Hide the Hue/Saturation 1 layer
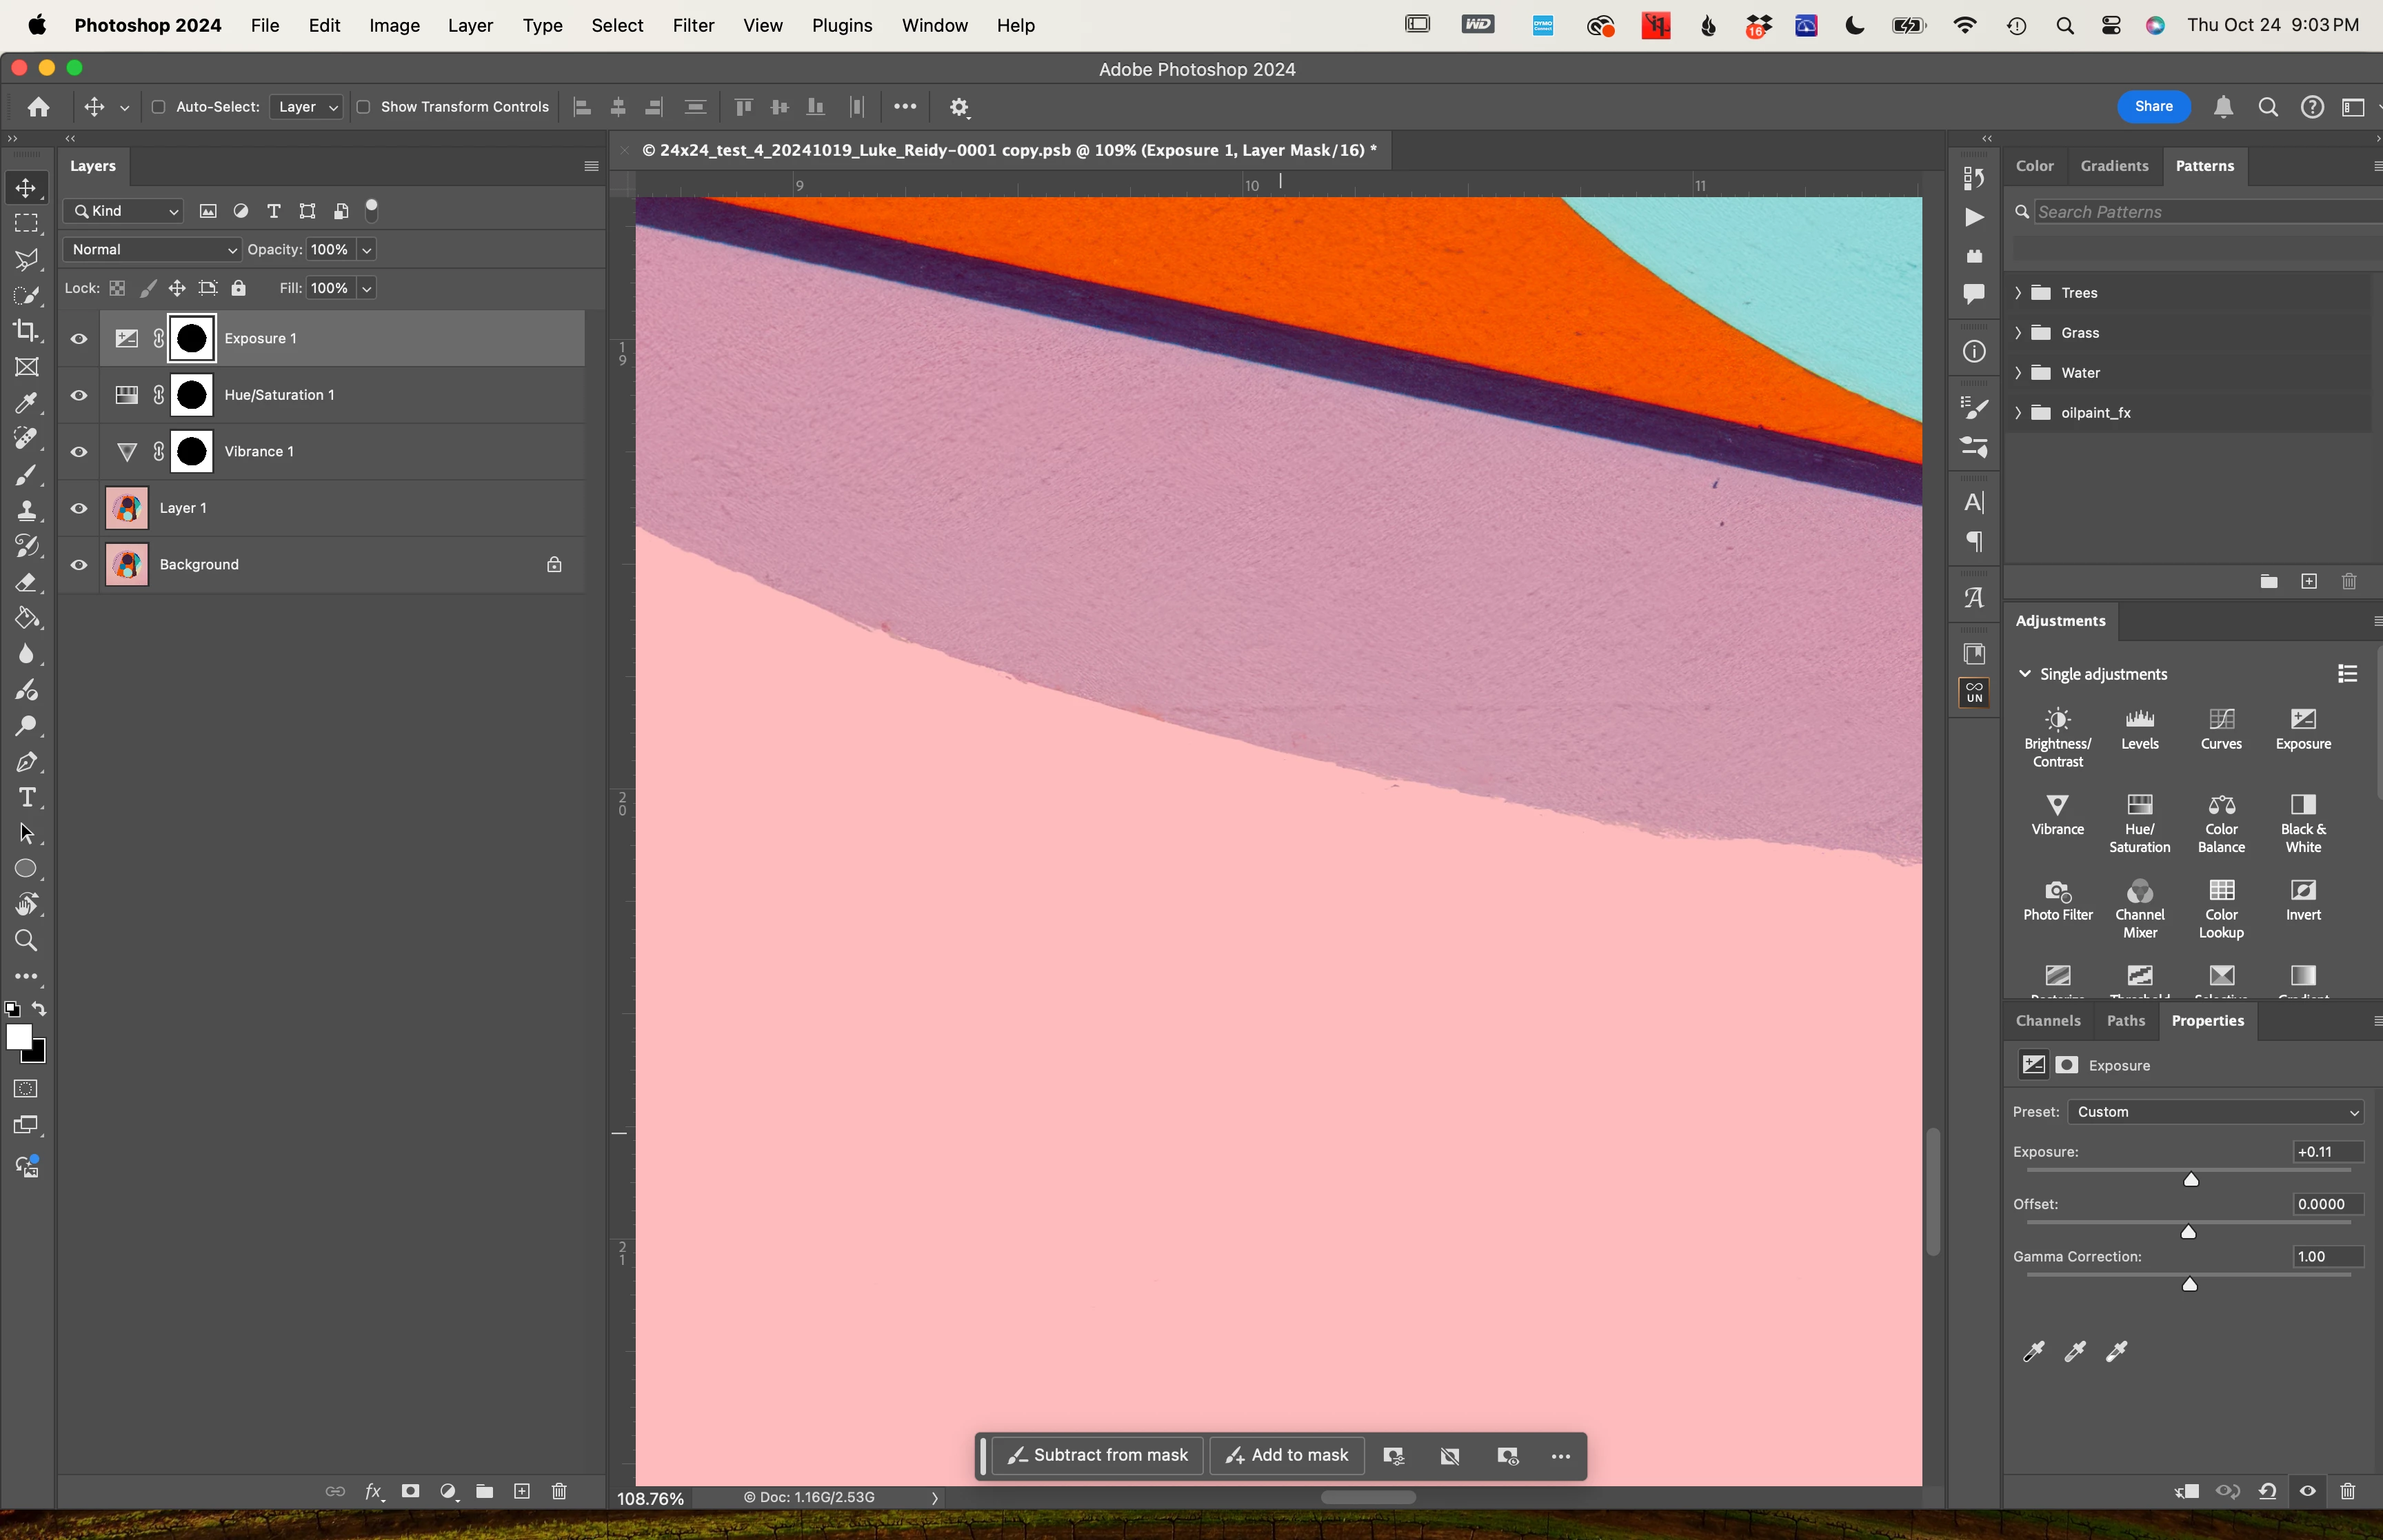Viewport: 2383px width, 1540px height. pos(79,395)
